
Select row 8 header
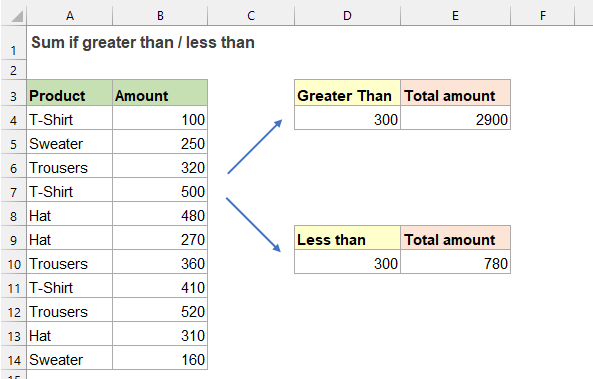tap(14, 214)
